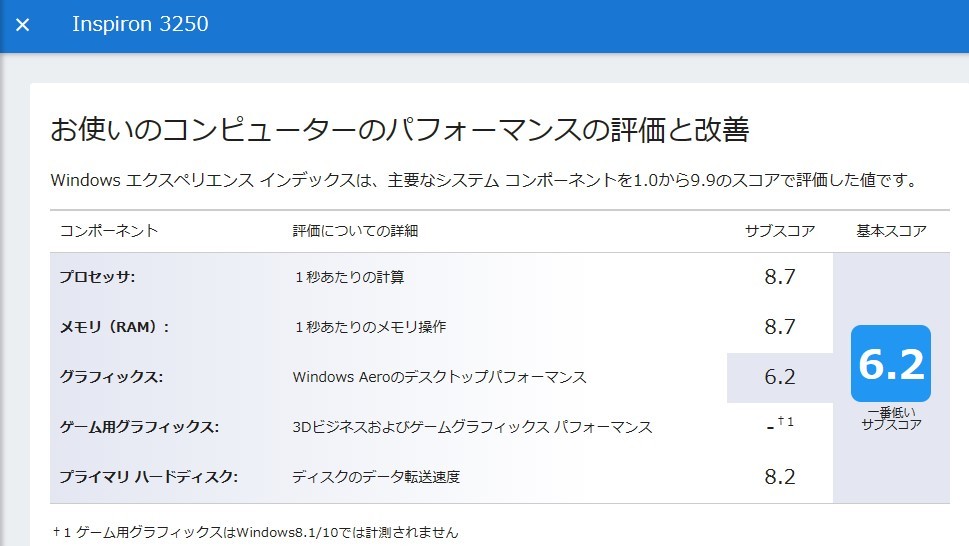
Task: Click the gaming graphics dash †1 subscore
Action: point(780,424)
